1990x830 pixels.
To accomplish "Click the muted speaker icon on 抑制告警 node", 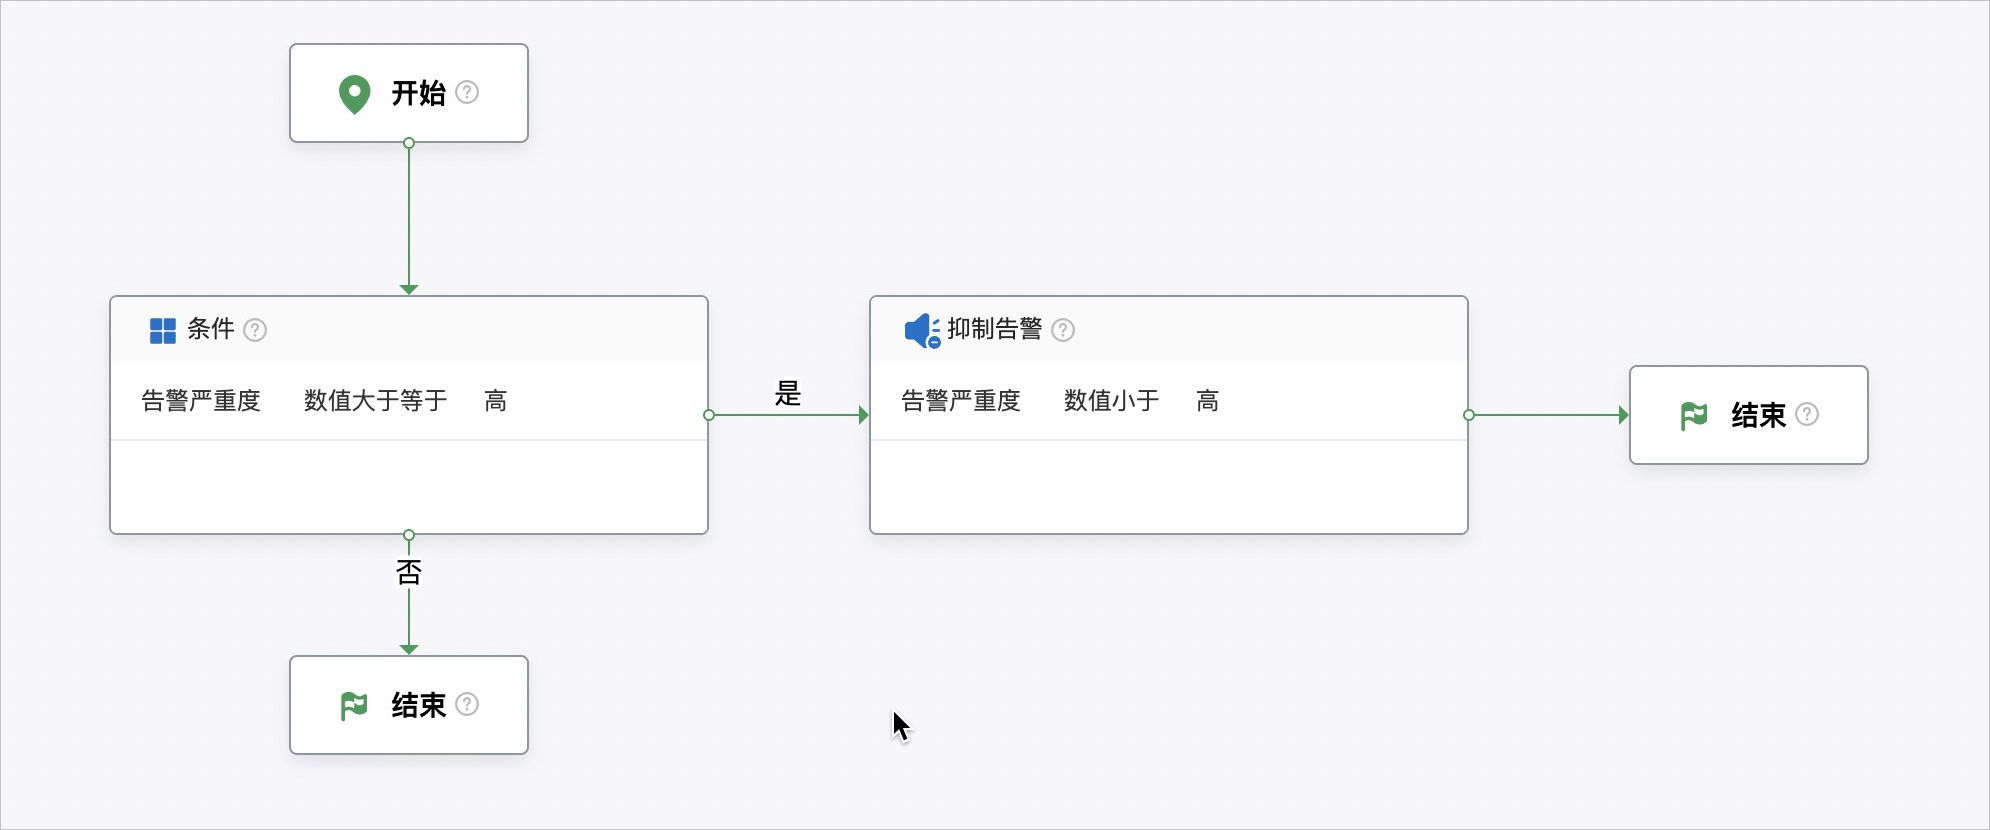I will point(921,330).
